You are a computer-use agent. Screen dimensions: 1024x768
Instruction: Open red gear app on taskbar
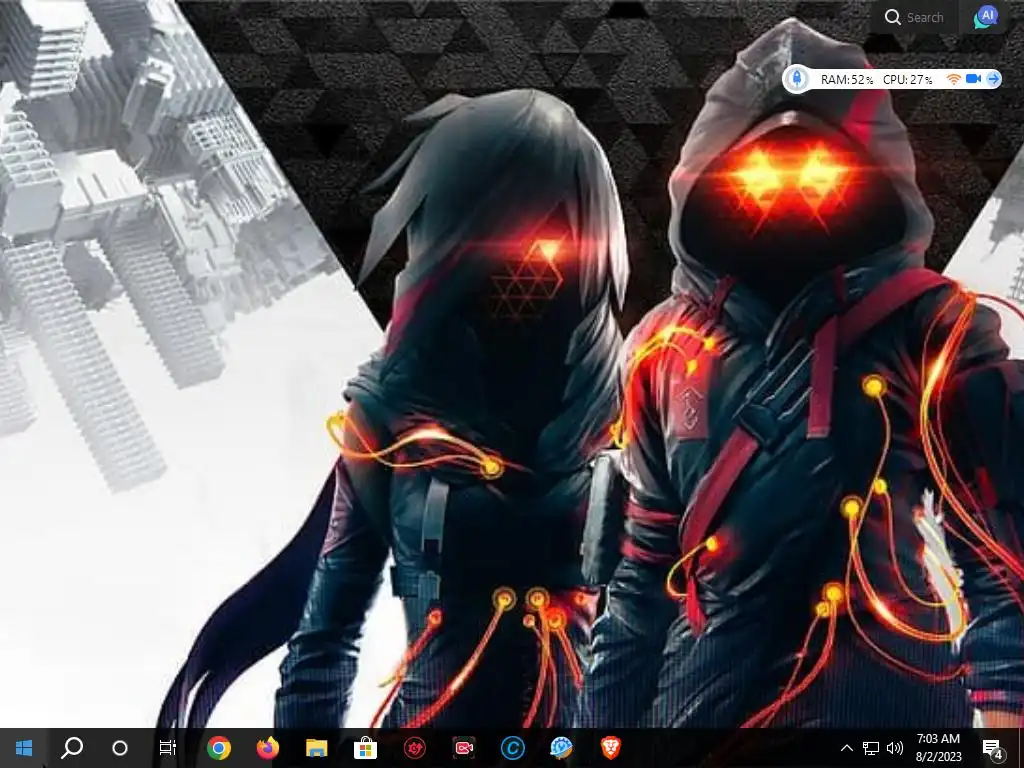point(414,748)
